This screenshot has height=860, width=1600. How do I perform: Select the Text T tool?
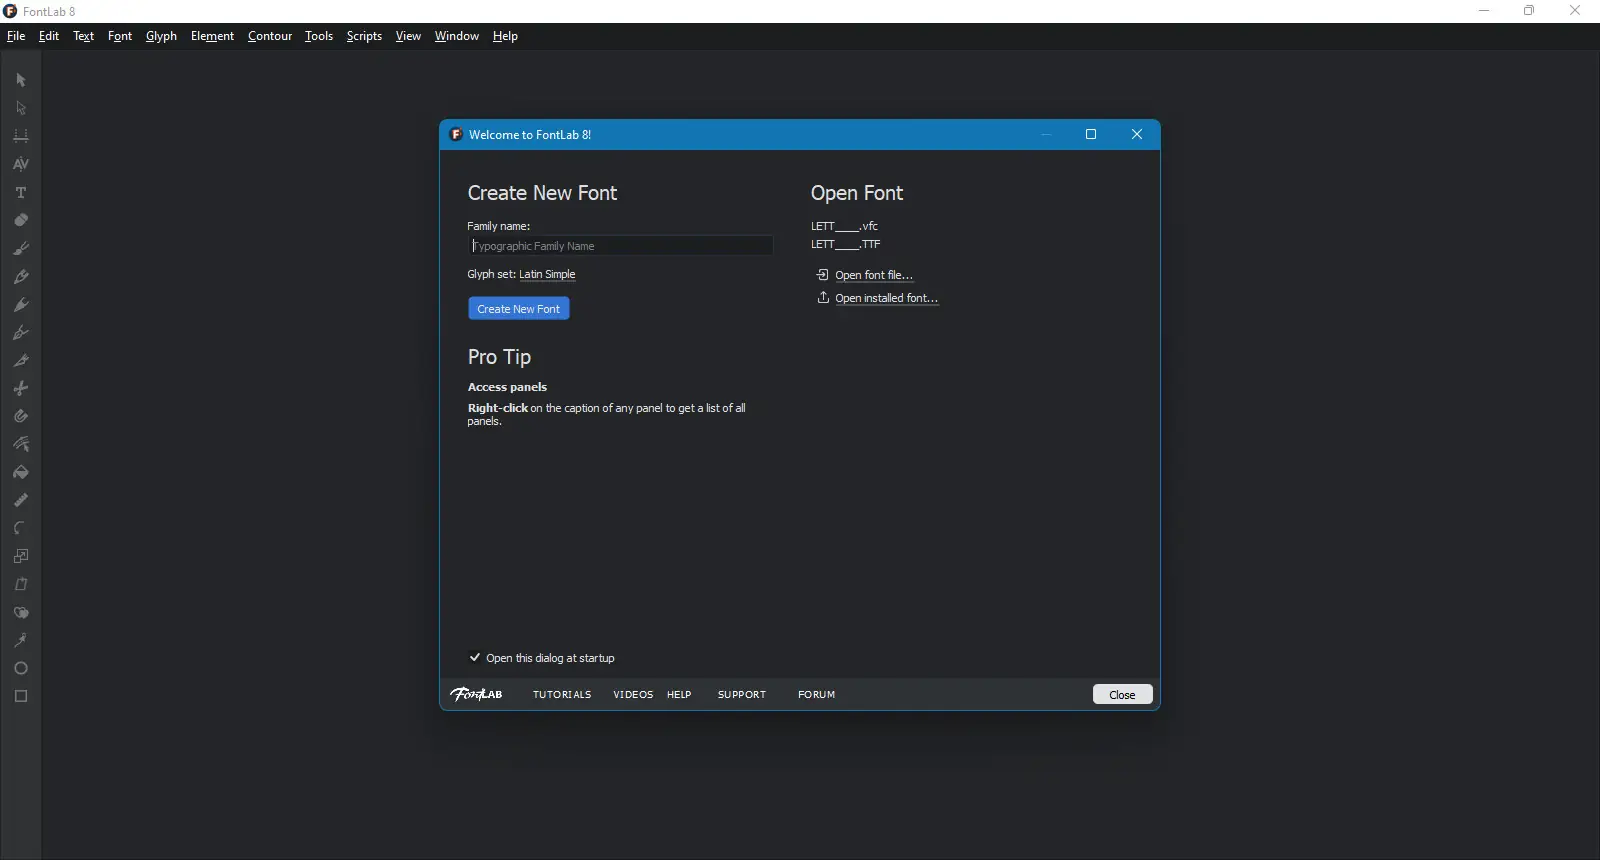tap(21, 192)
